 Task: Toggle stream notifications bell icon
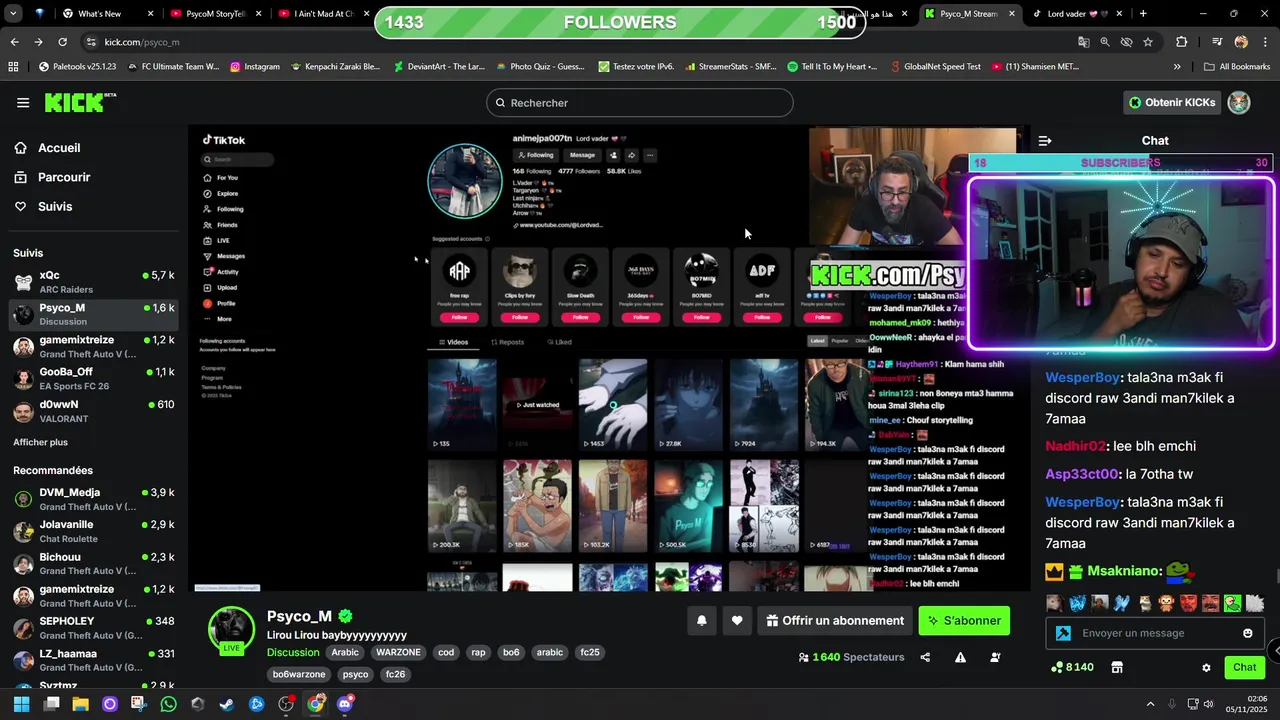[x=702, y=621]
